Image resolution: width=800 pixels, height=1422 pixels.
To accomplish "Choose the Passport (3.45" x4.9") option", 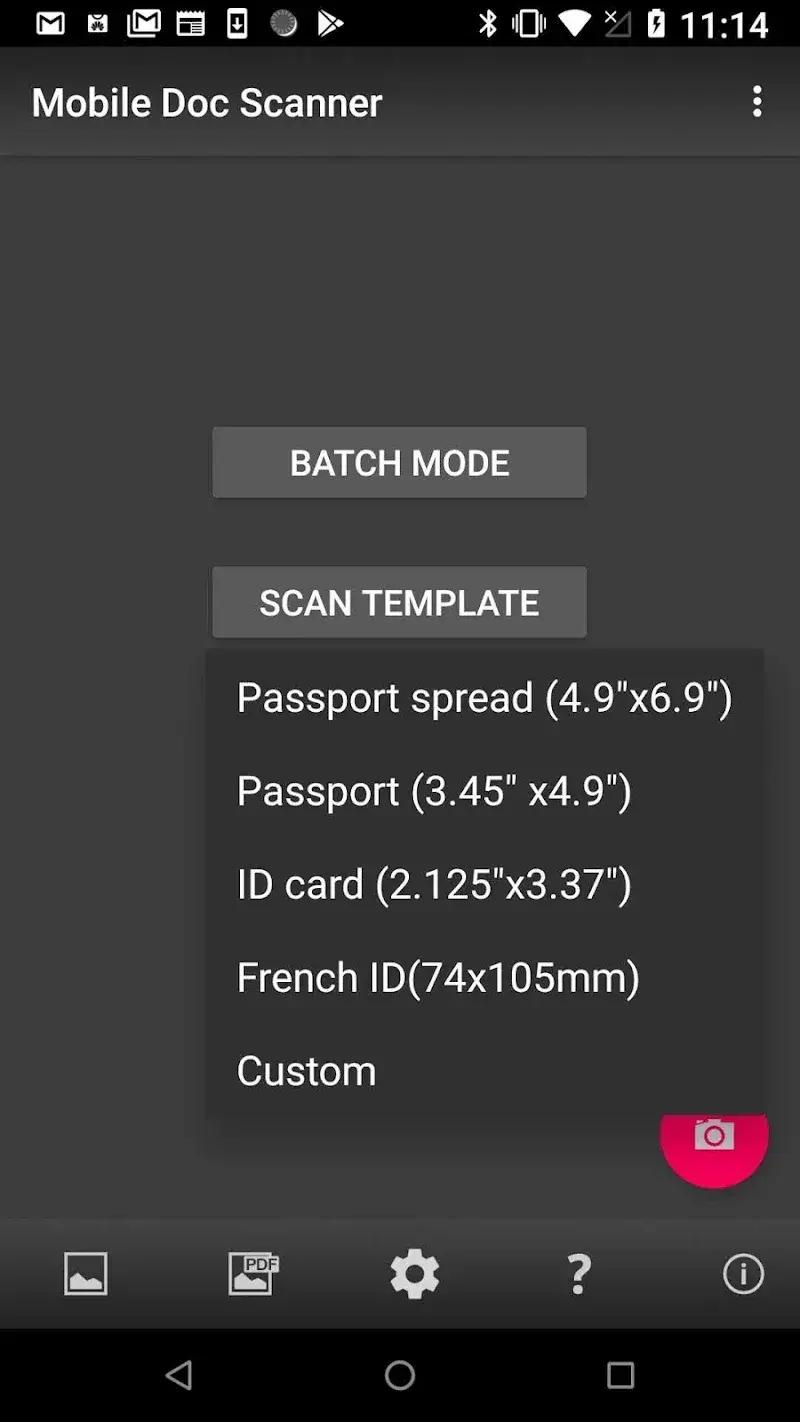I will tap(433, 791).
